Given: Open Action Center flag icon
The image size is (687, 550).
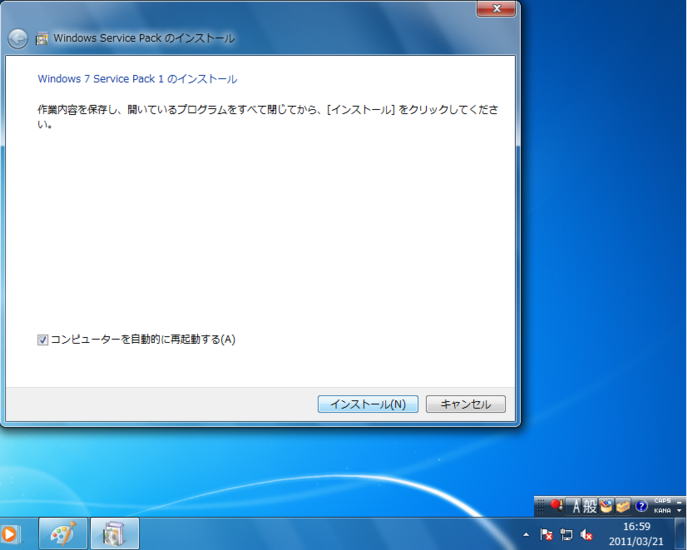Looking at the screenshot, I should pyautogui.click(x=546, y=535).
